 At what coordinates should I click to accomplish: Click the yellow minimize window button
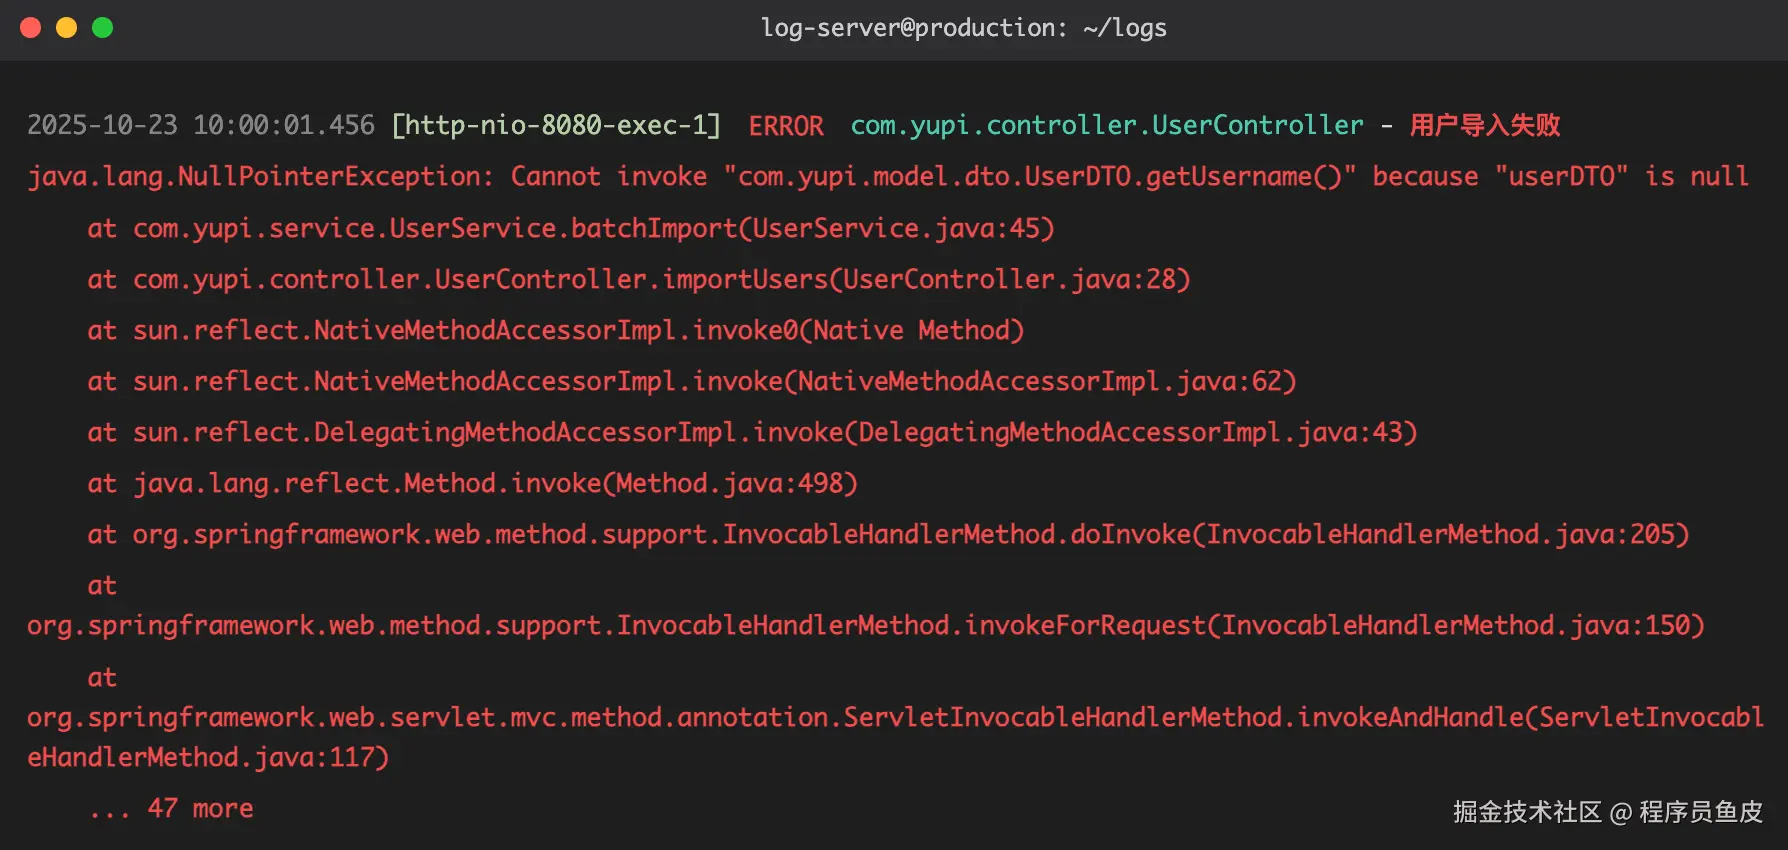click(67, 28)
